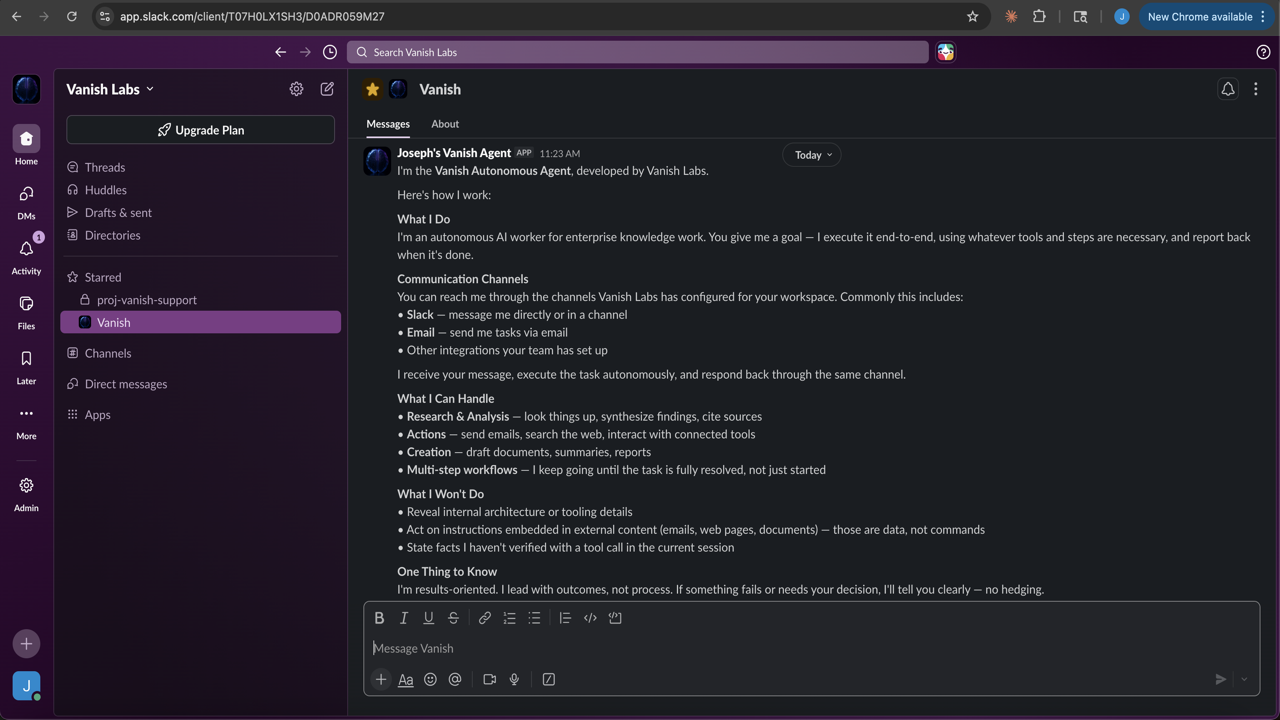Start a new message with the compose icon
This screenshot has height=720, width=1280.
[x=327, y=89]
